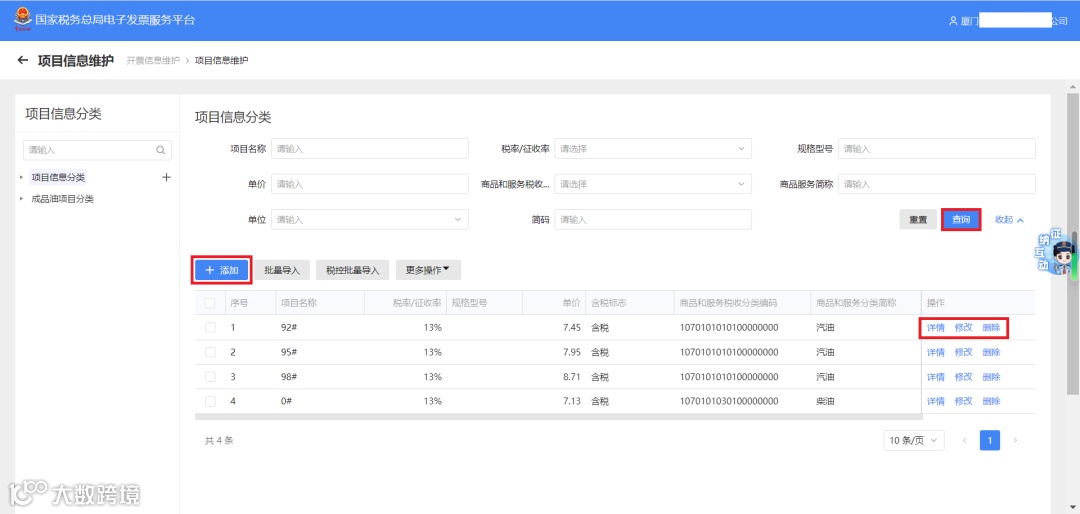Click the 批量导入 button

pyautogui.click(x=282, y=270)
